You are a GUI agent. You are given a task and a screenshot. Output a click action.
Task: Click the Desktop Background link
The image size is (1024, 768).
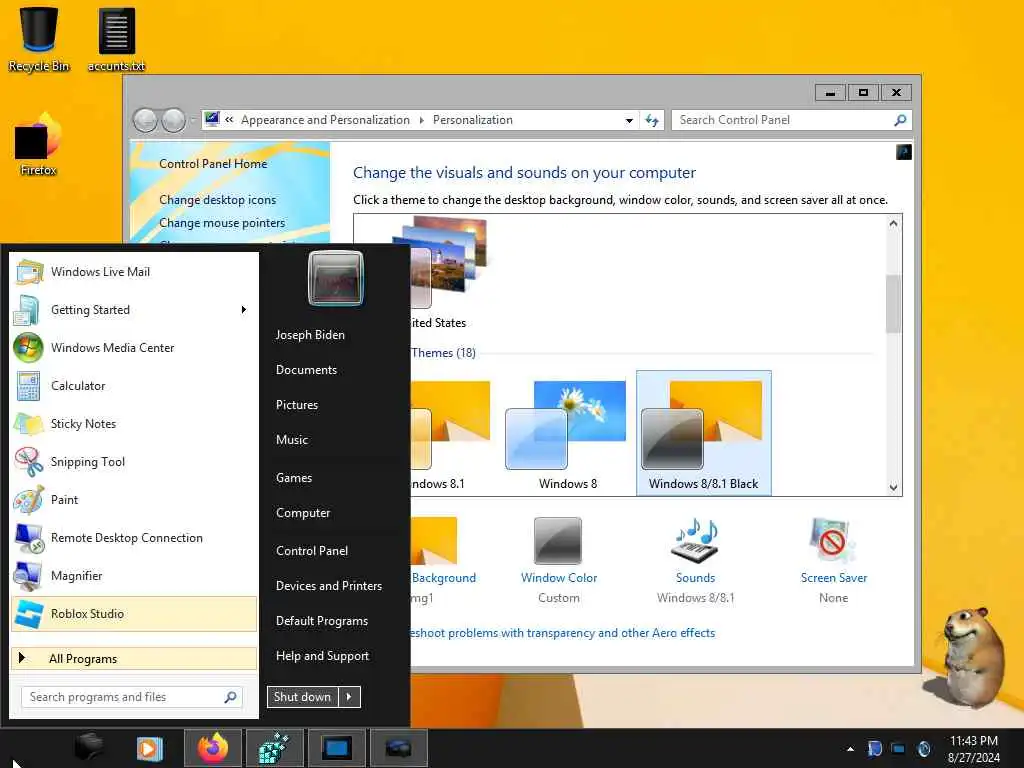coord(443,578)
